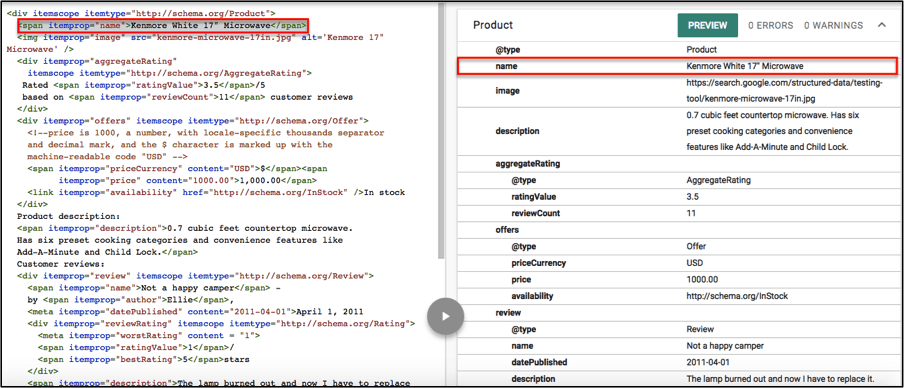This screenshot has height=388, width=904.
Task: Select the review row in results
Action: pyautogui.click(x=677, y=312)
